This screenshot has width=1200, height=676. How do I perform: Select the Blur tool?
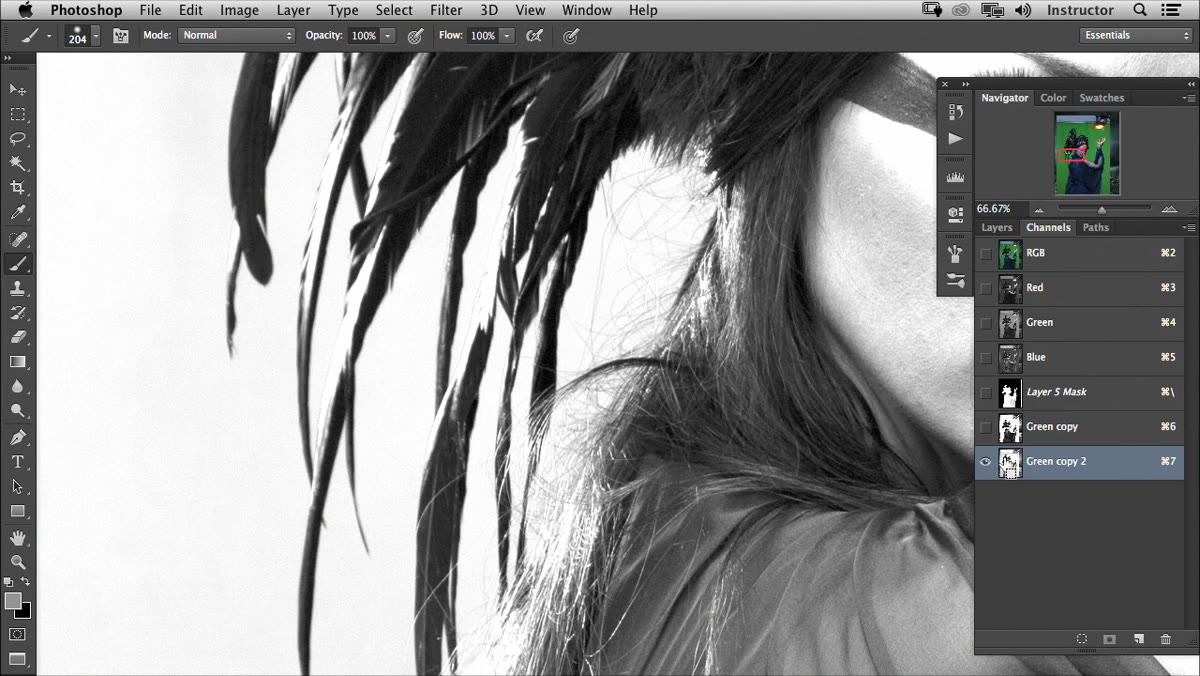[18, 386]
